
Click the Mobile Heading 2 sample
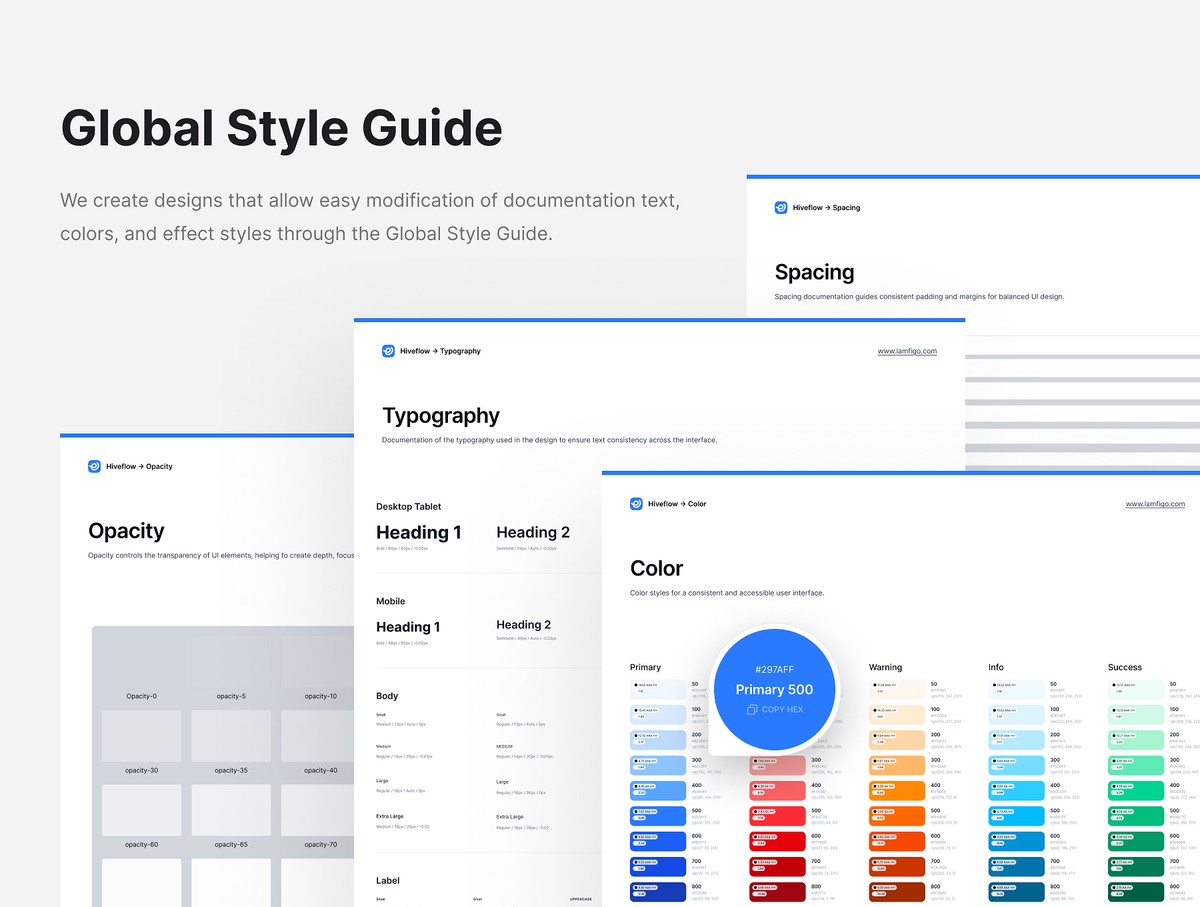point(524,625)
